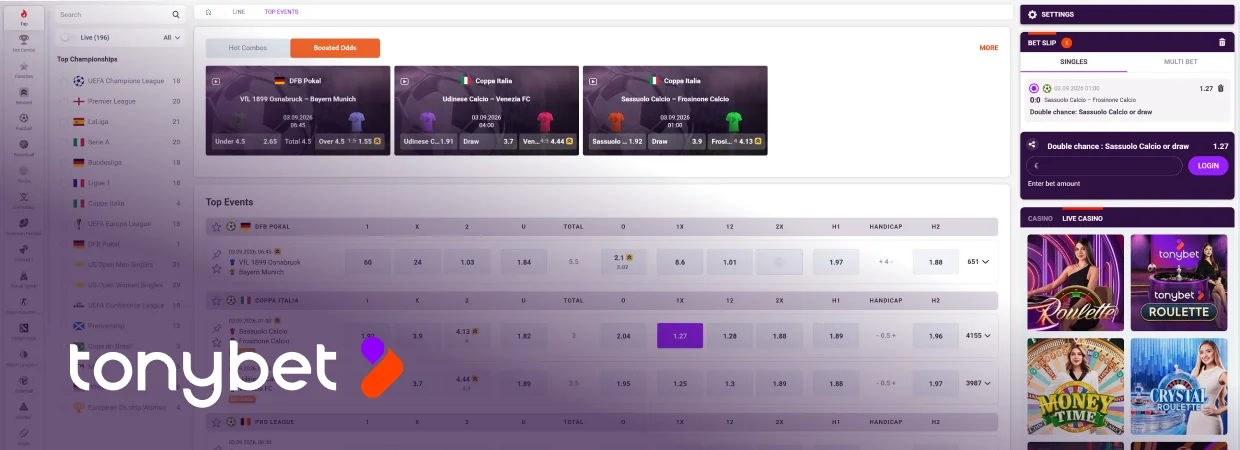Pick odds 1.03 for Bayern Munich win
Image resolution: width=1240 pixels, height=450 pixels.
click(466, 262)
